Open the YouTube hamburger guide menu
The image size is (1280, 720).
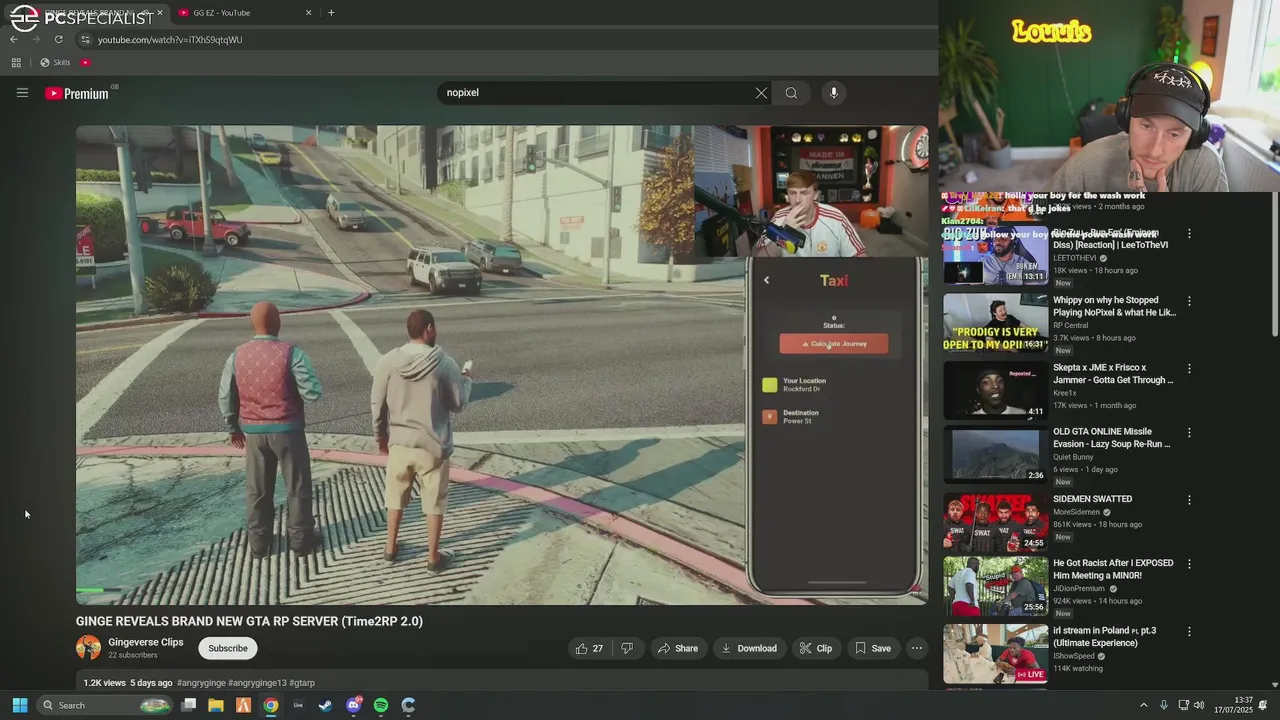22,93
